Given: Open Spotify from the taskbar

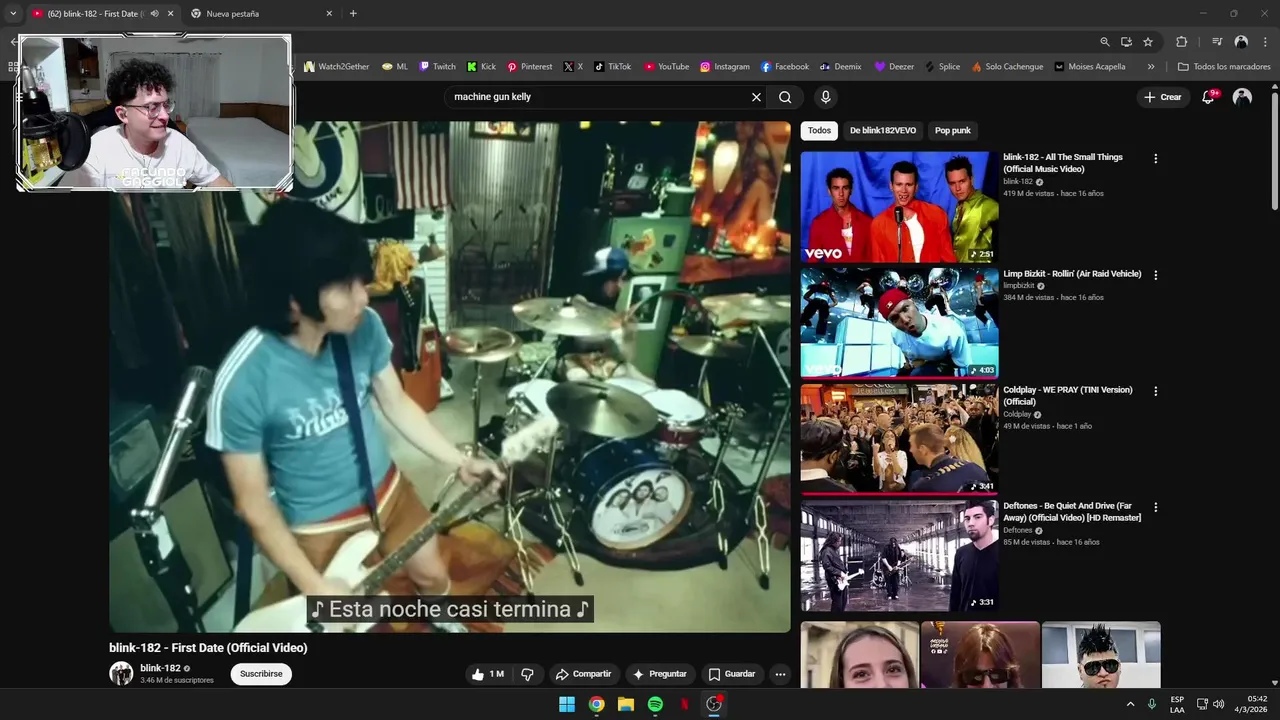Looking at the screenshot, I should pyautogui.click(x=655, y=704).
